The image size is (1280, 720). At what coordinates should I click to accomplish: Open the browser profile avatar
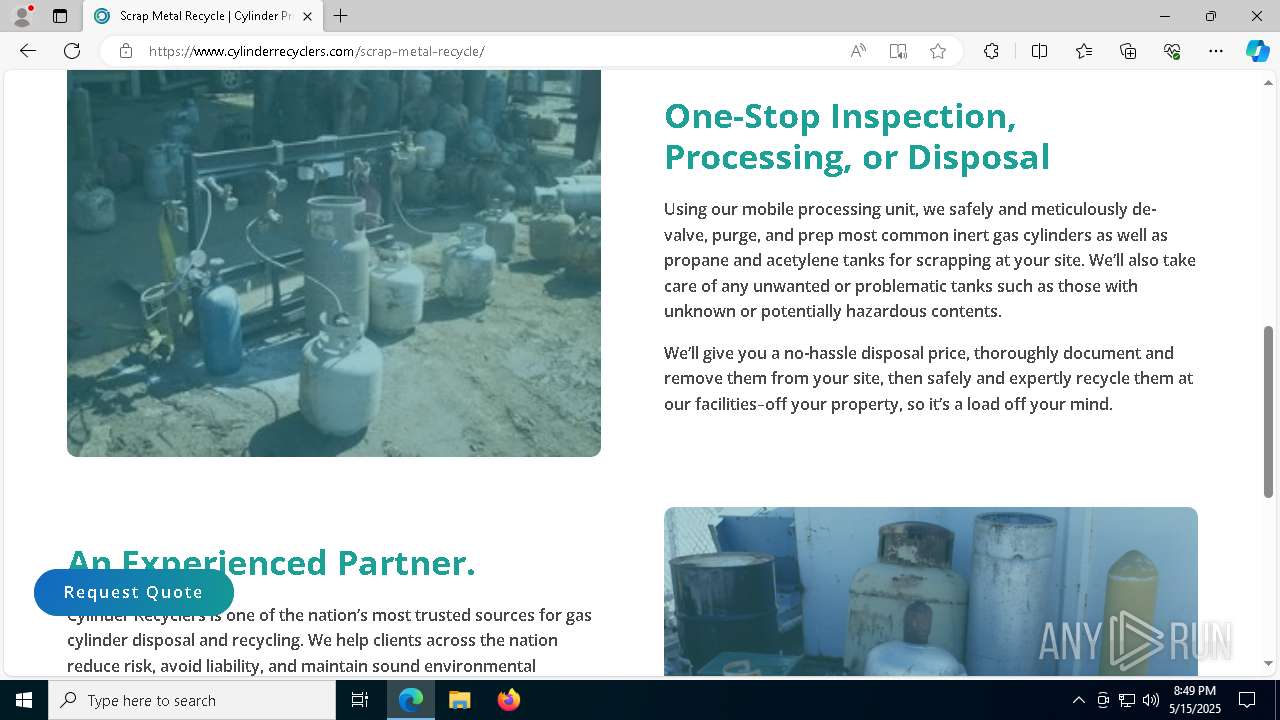click(22, 16)
